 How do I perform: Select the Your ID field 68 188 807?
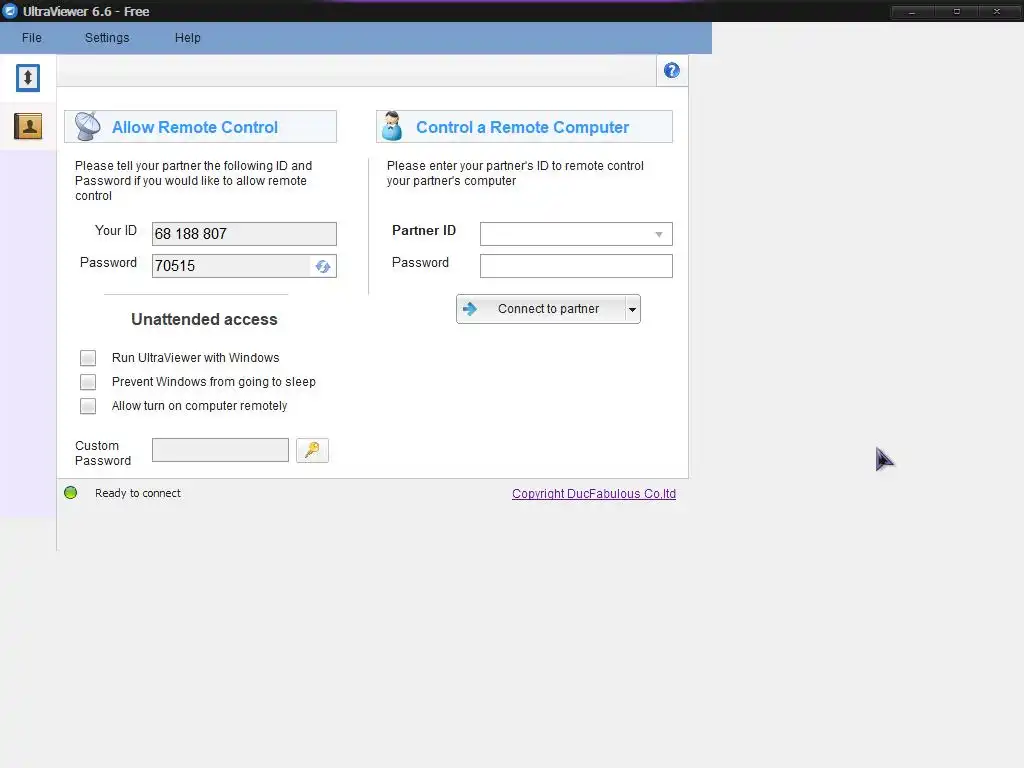pos(244,234)
